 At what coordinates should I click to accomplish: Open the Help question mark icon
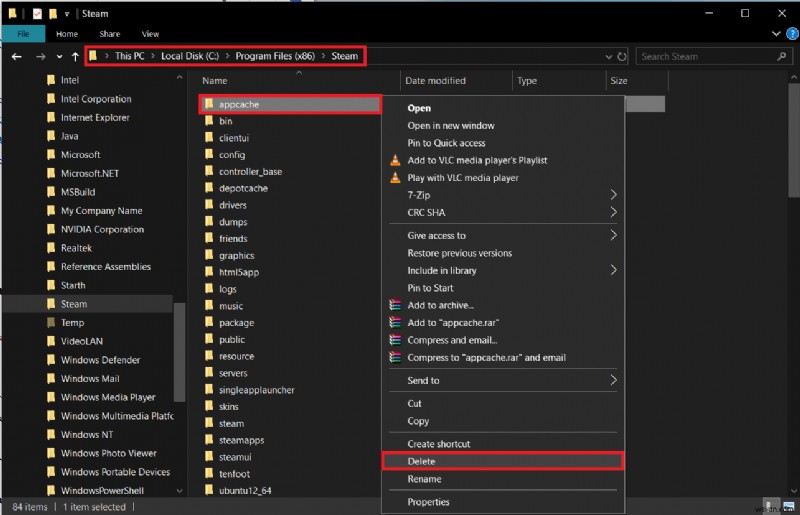coord(792,34)
